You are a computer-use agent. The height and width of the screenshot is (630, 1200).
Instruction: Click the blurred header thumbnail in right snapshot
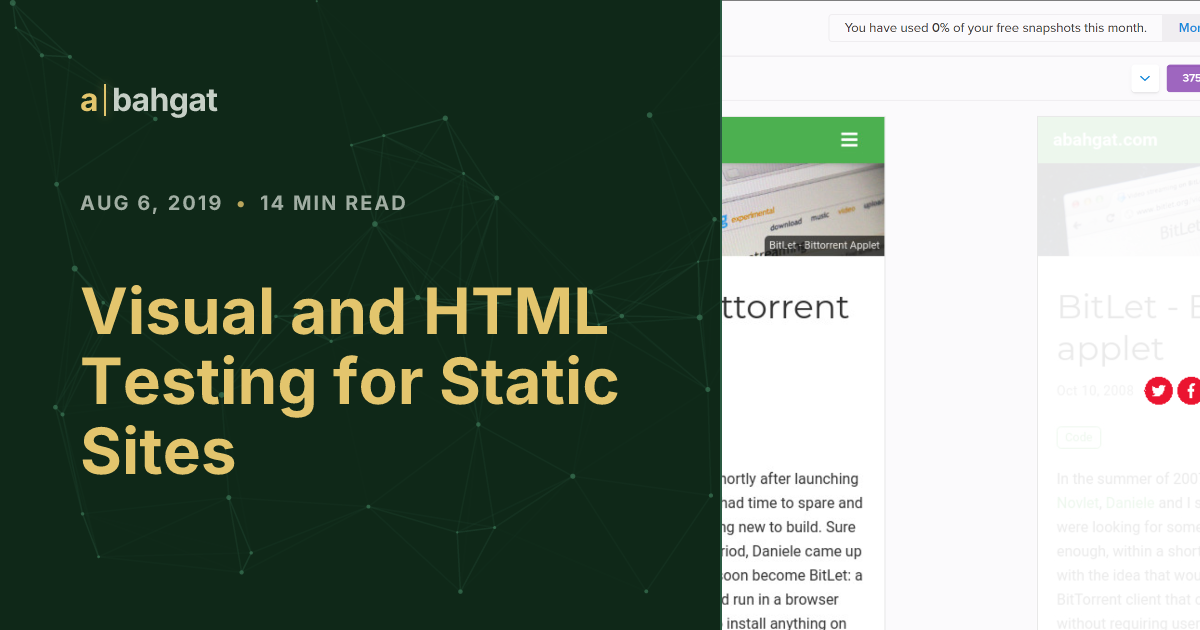[x=1119, y=209]
